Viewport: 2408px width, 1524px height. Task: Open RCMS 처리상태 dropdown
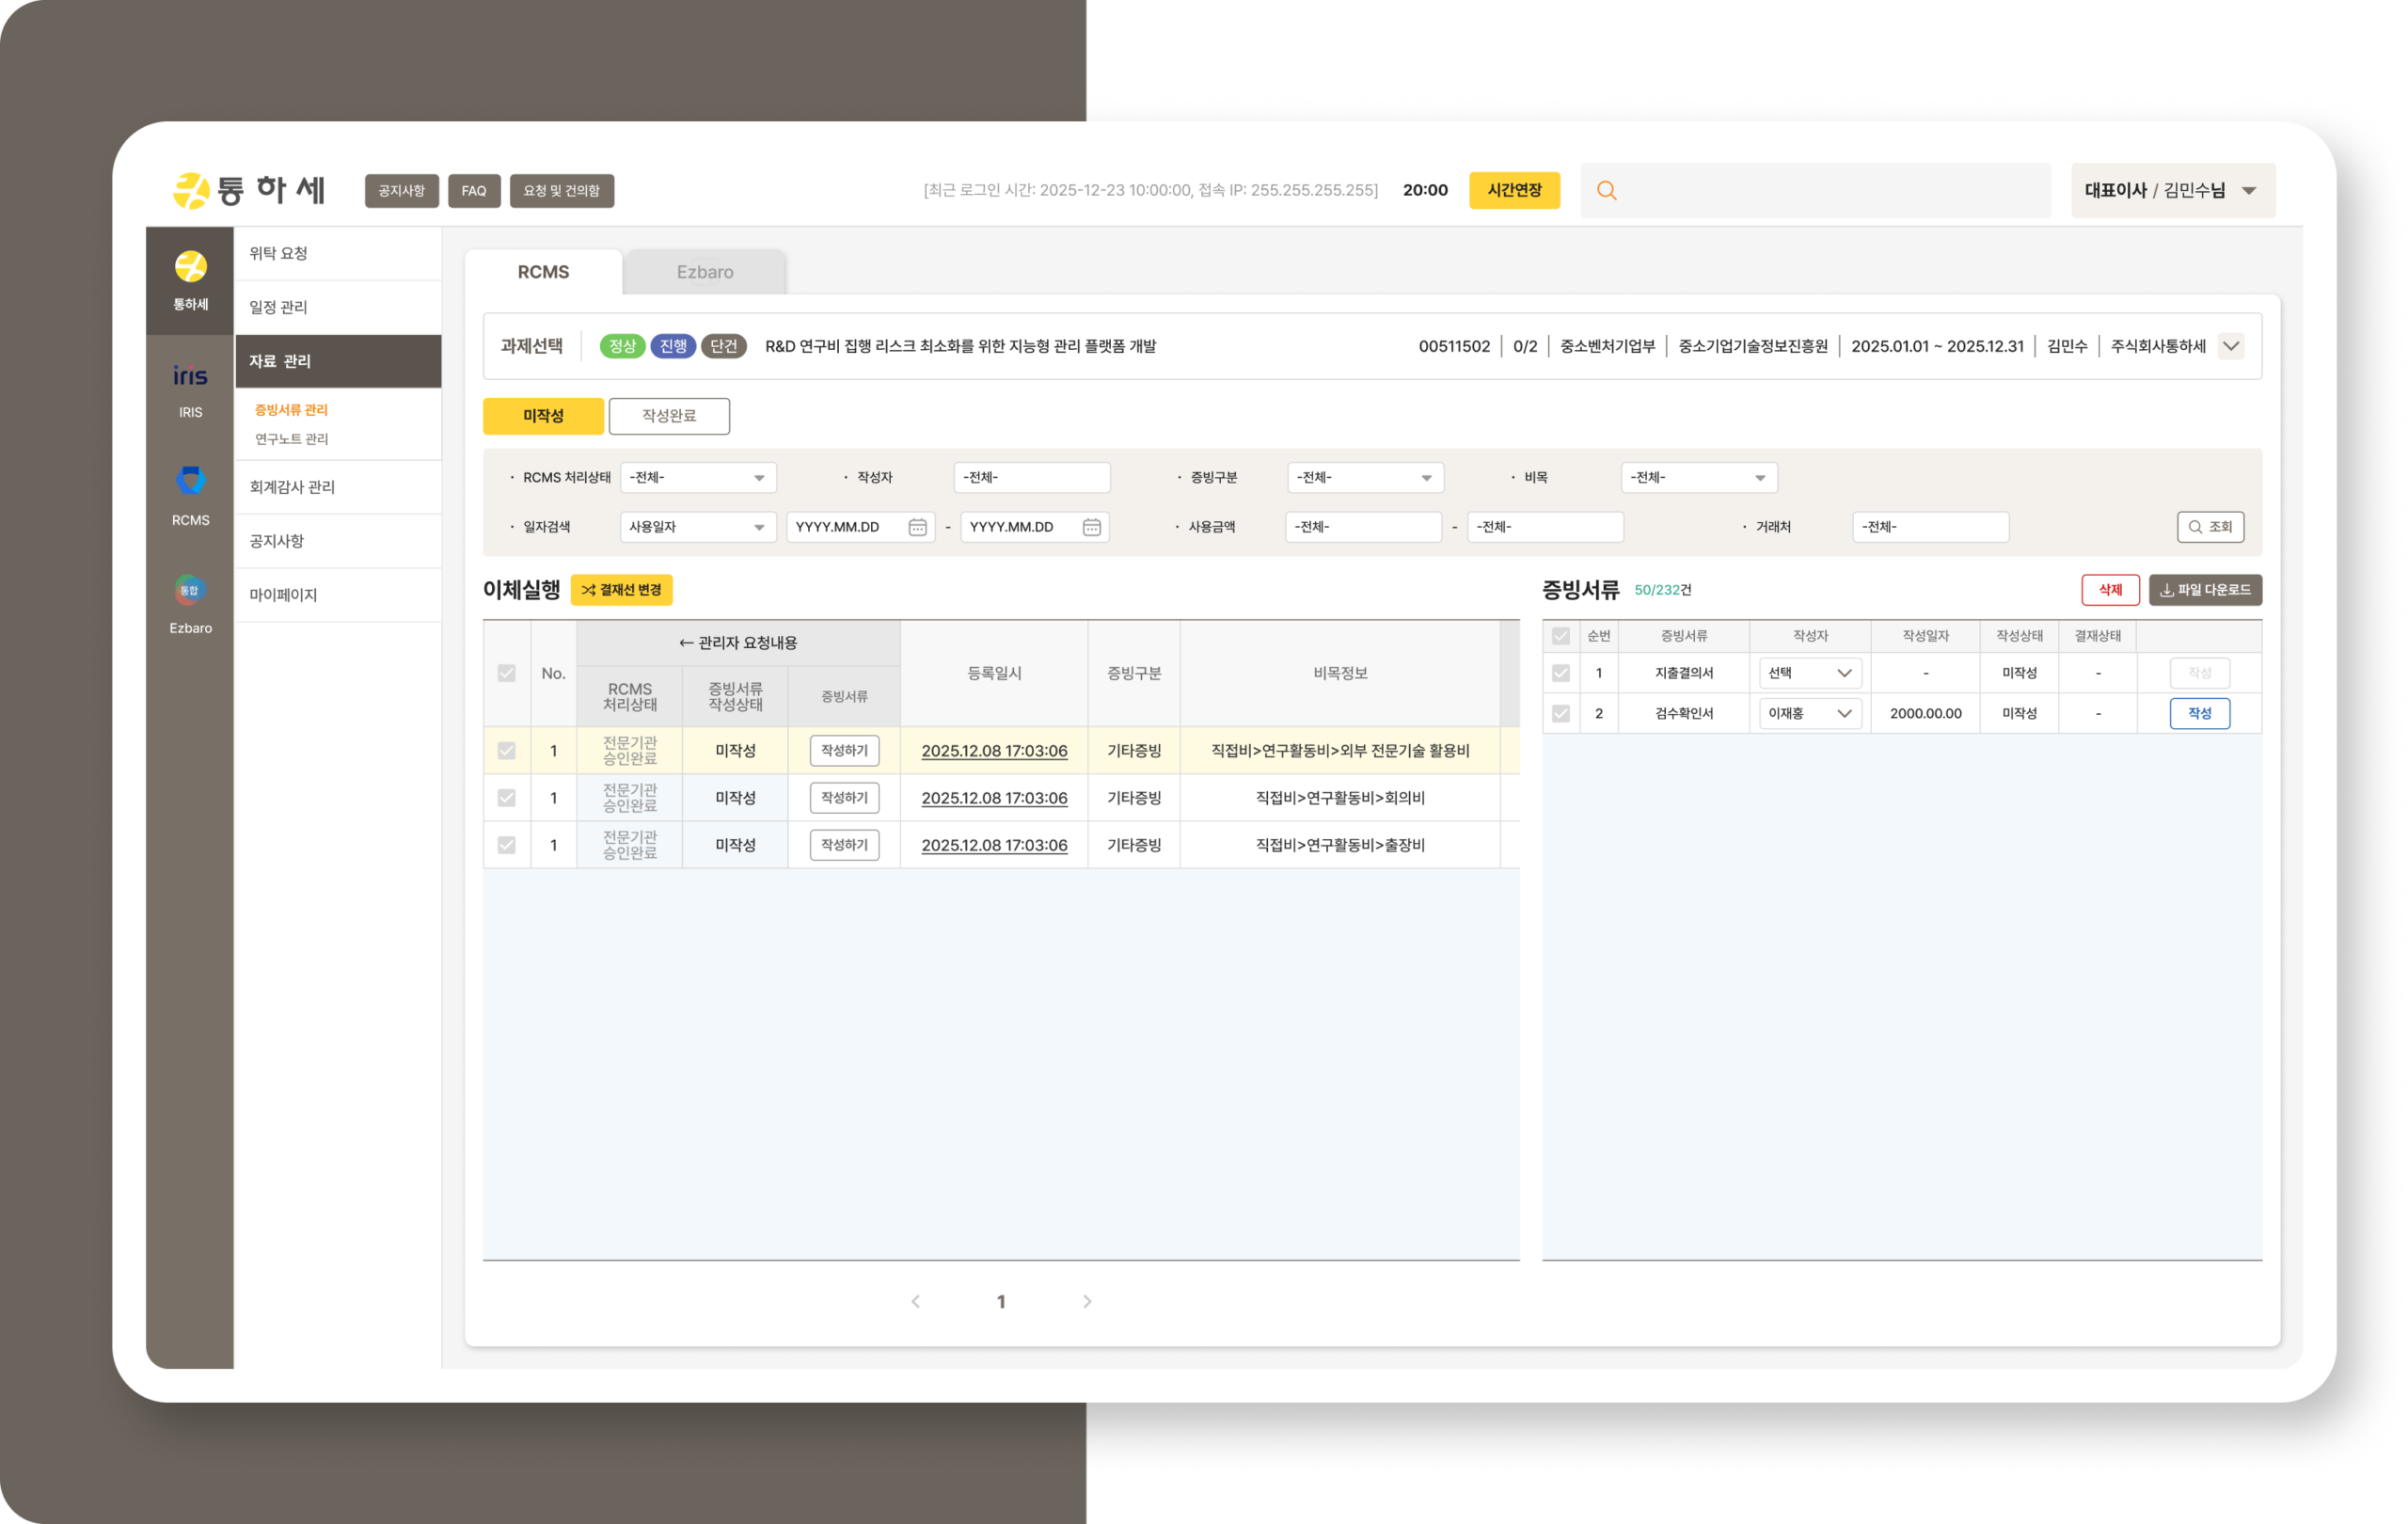tap(698, 478)
